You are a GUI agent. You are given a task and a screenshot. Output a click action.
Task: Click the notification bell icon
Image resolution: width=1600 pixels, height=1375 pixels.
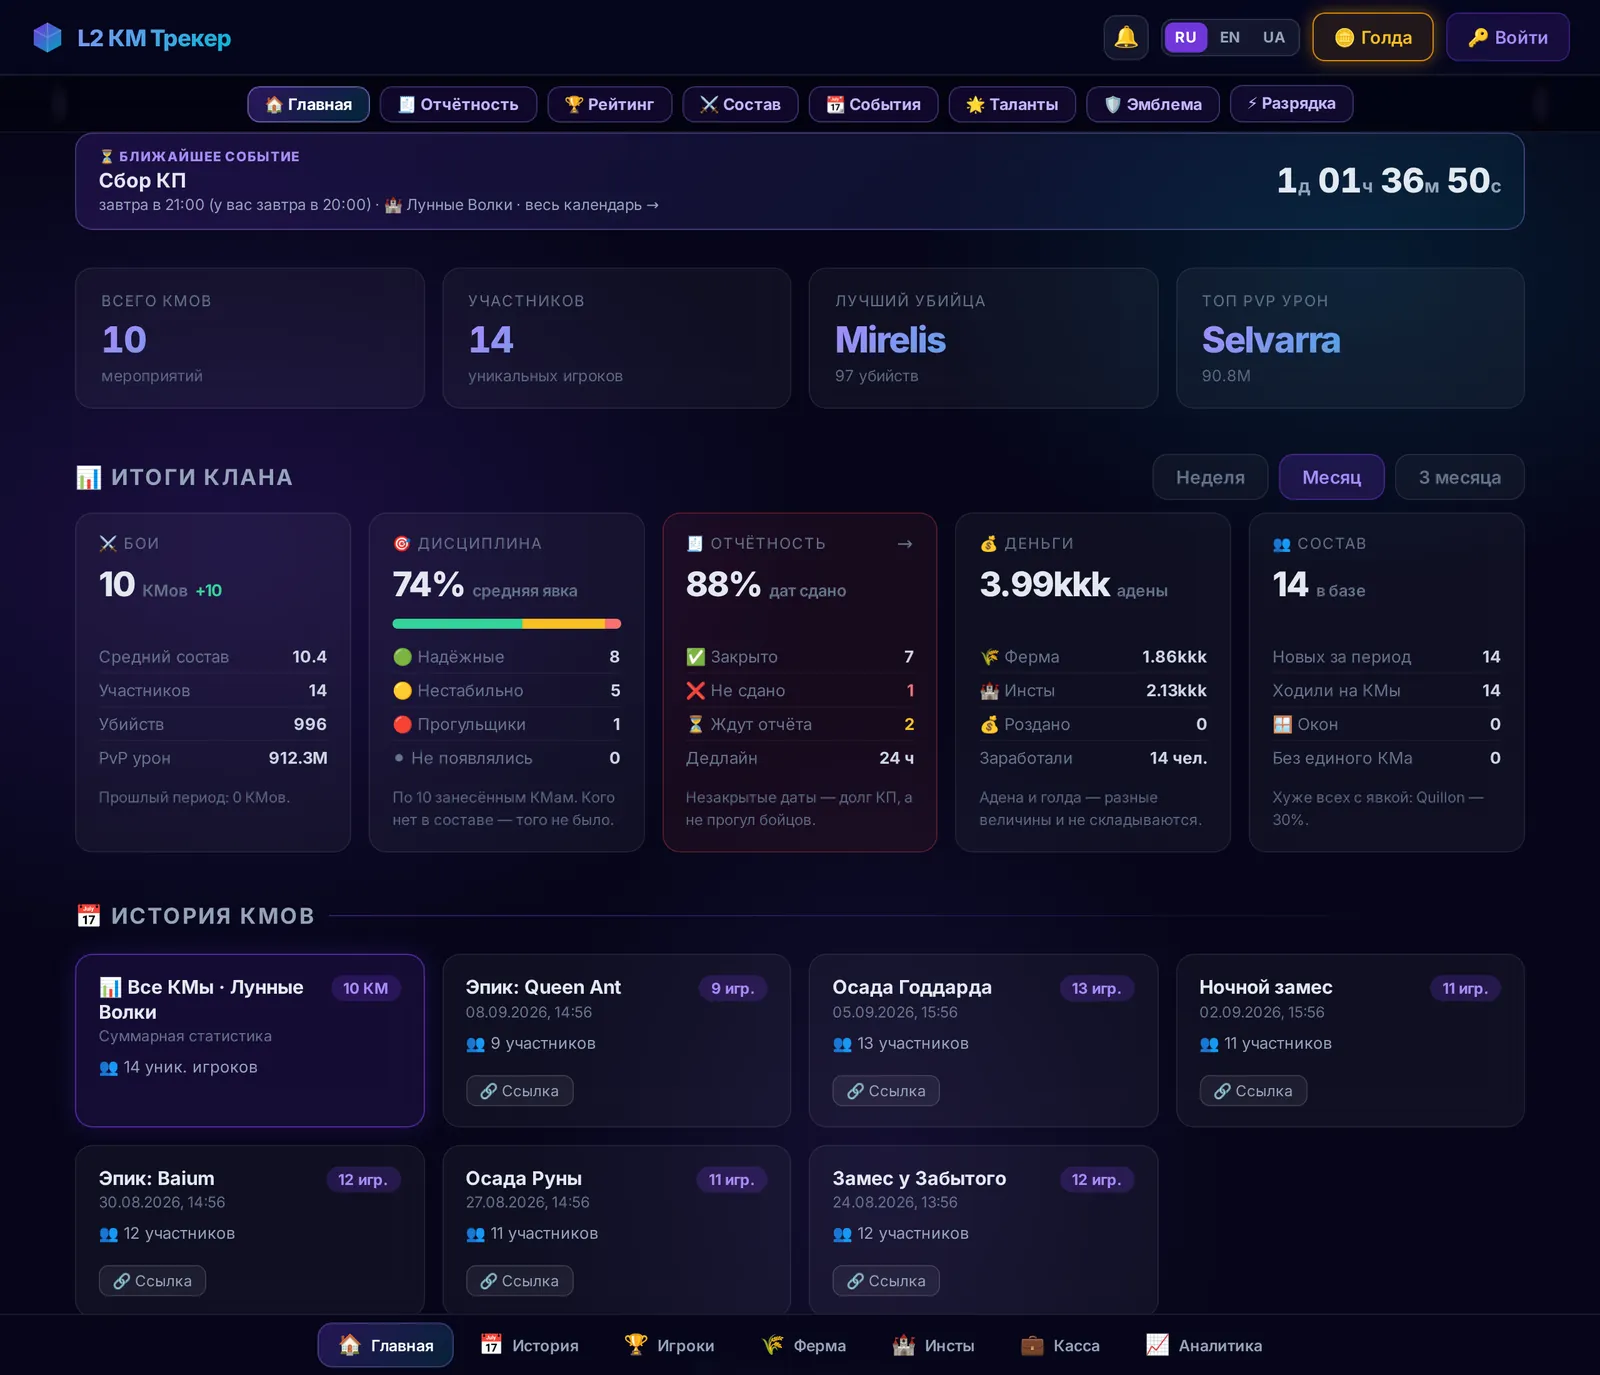(x=1126, y=38)
